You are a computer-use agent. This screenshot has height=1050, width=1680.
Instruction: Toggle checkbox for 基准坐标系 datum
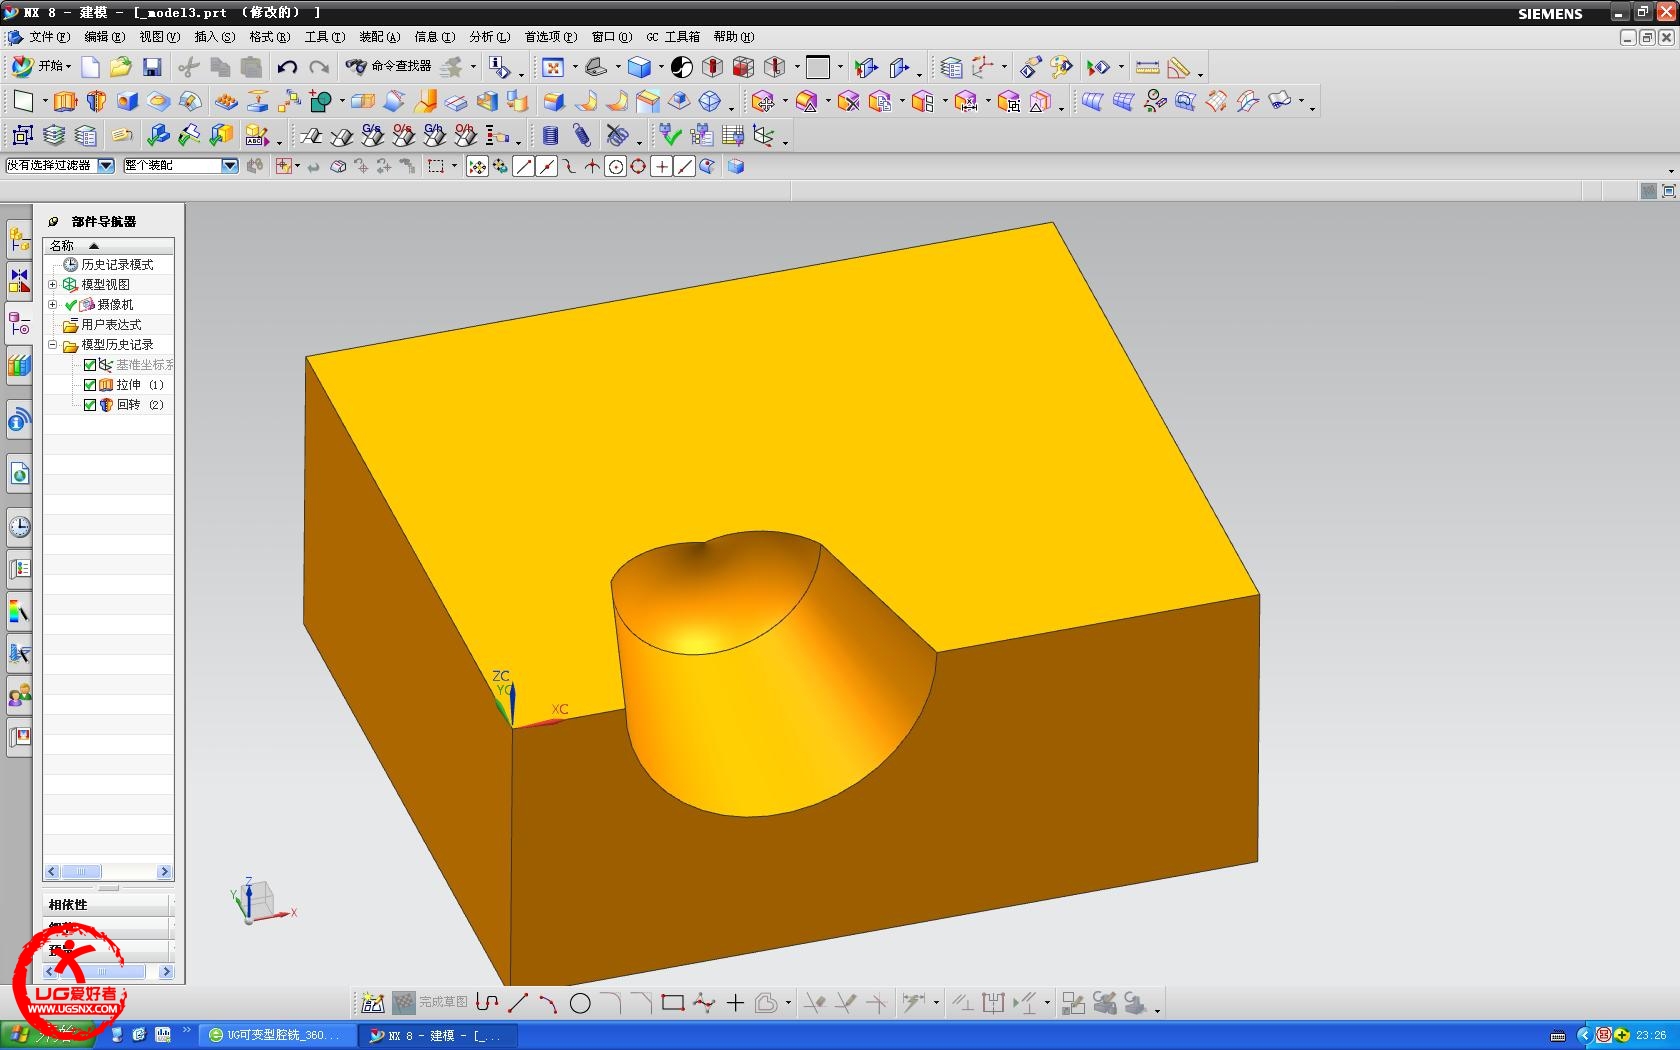[90, 364]
